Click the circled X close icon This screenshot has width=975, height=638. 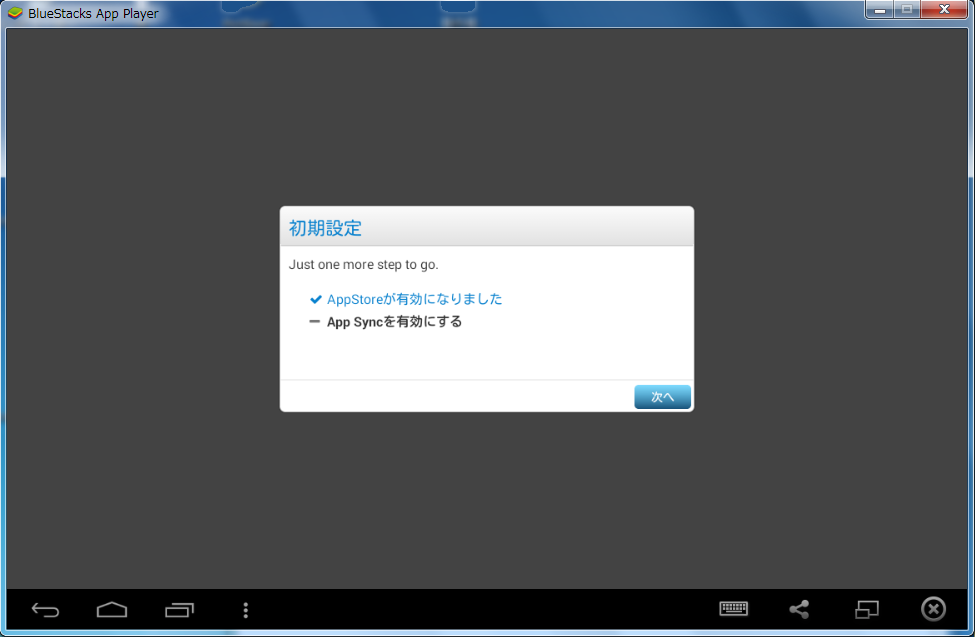[933, 609]
